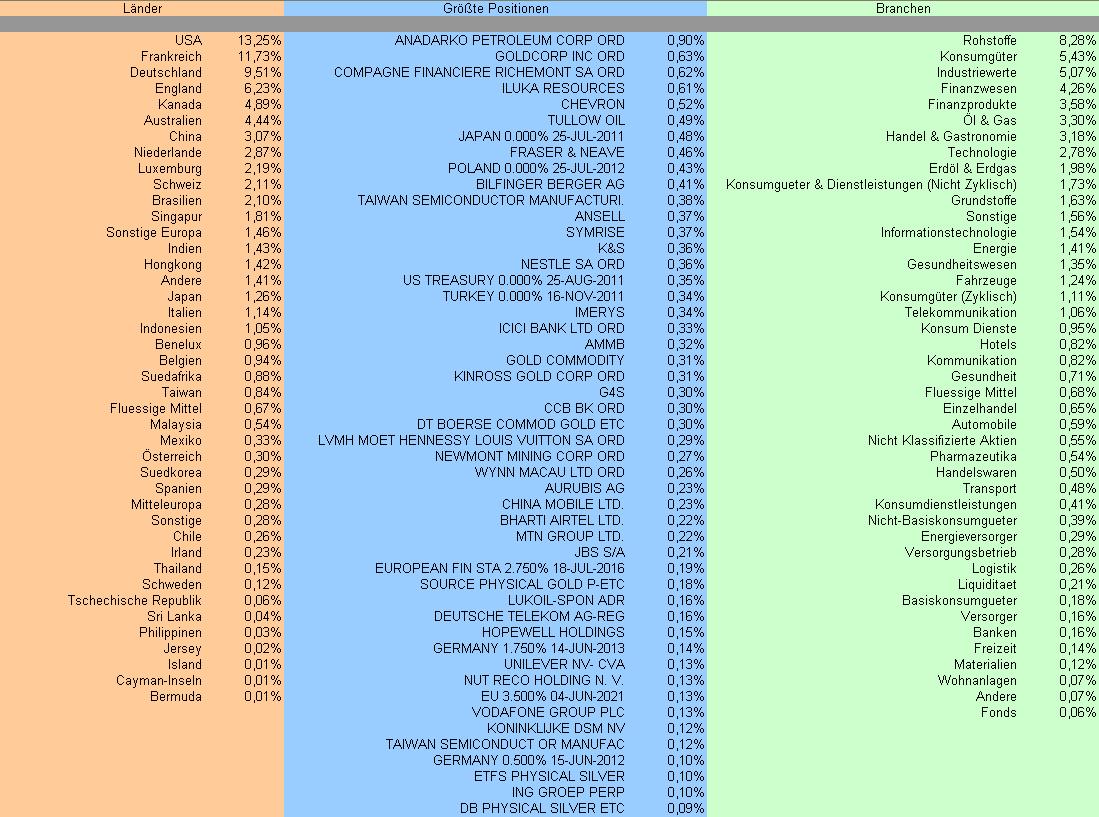Select the ILUKA RESOURCES cell
This screenshot has width=1099, height=817.
click(x=563, y=88)
